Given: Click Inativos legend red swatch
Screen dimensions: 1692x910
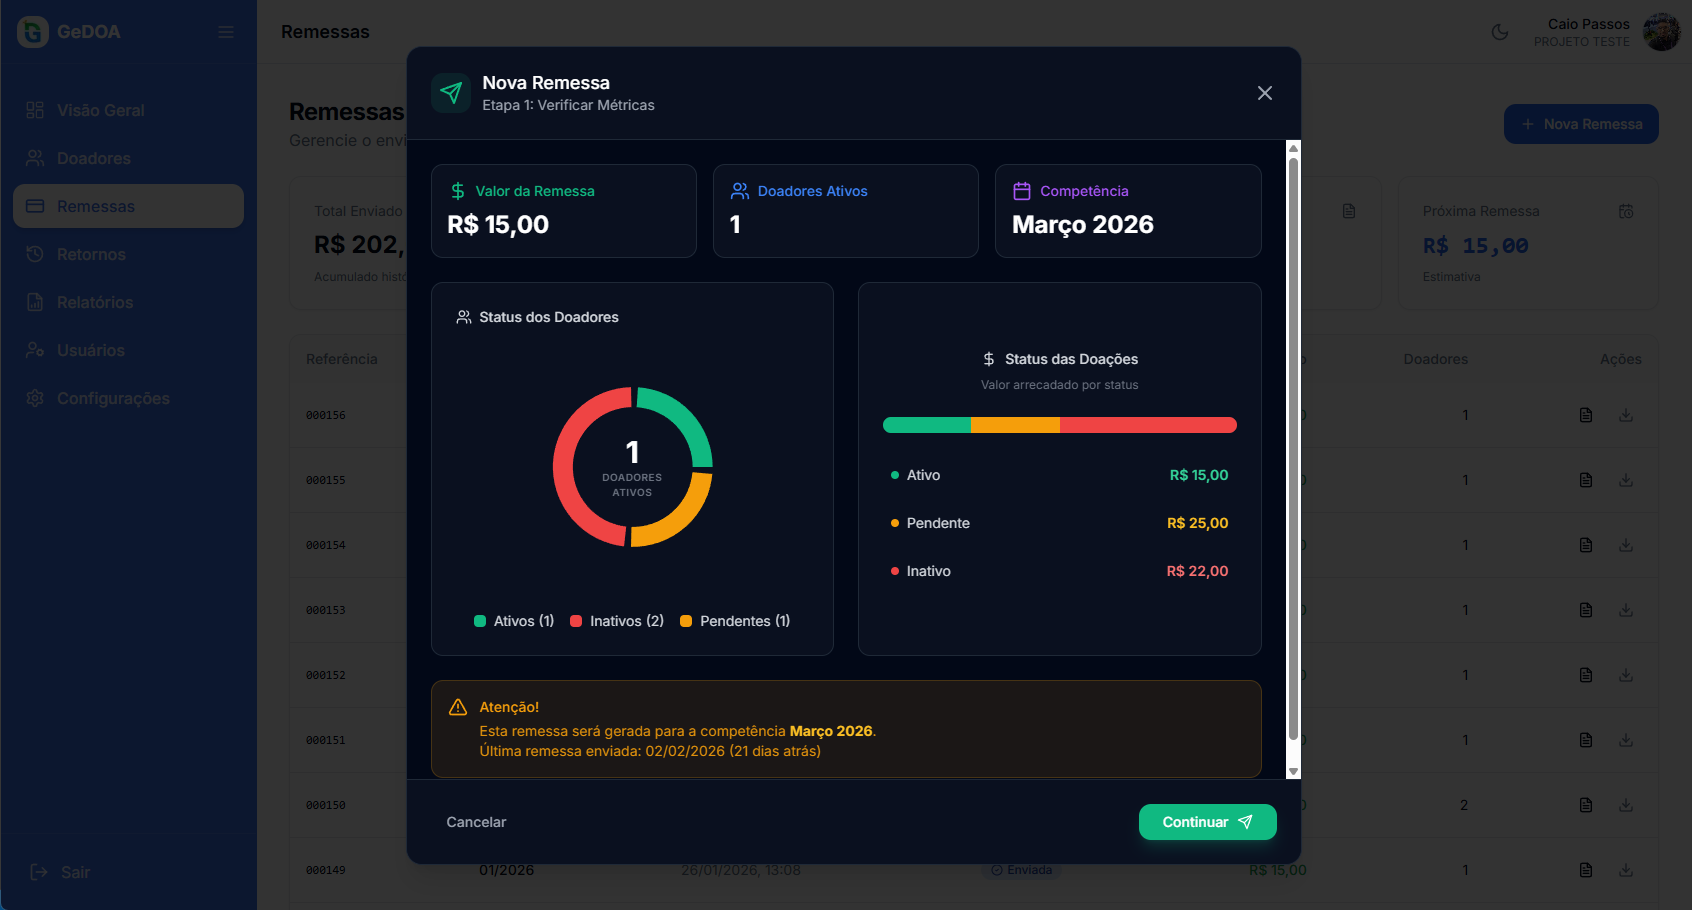Looking at the screenshot, I should click(x=576, y=621).
